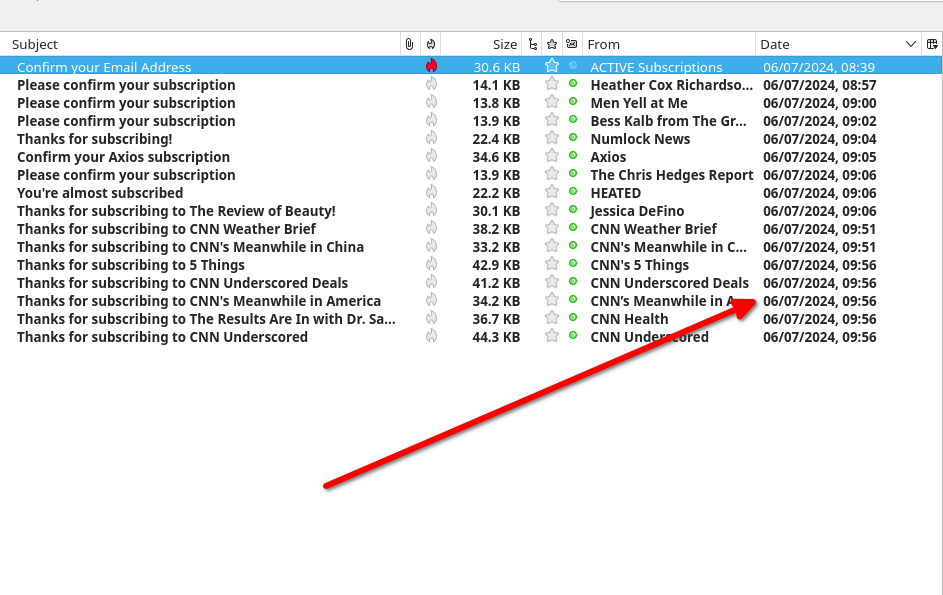Screen dimensions: 943x595
Task: Toggle sort order with the Date column arrow
Action: click(911, 44)
